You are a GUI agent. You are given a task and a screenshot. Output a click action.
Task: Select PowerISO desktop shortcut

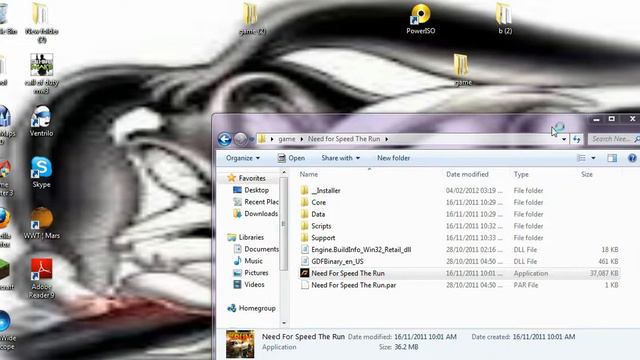(x=420, y=19)
